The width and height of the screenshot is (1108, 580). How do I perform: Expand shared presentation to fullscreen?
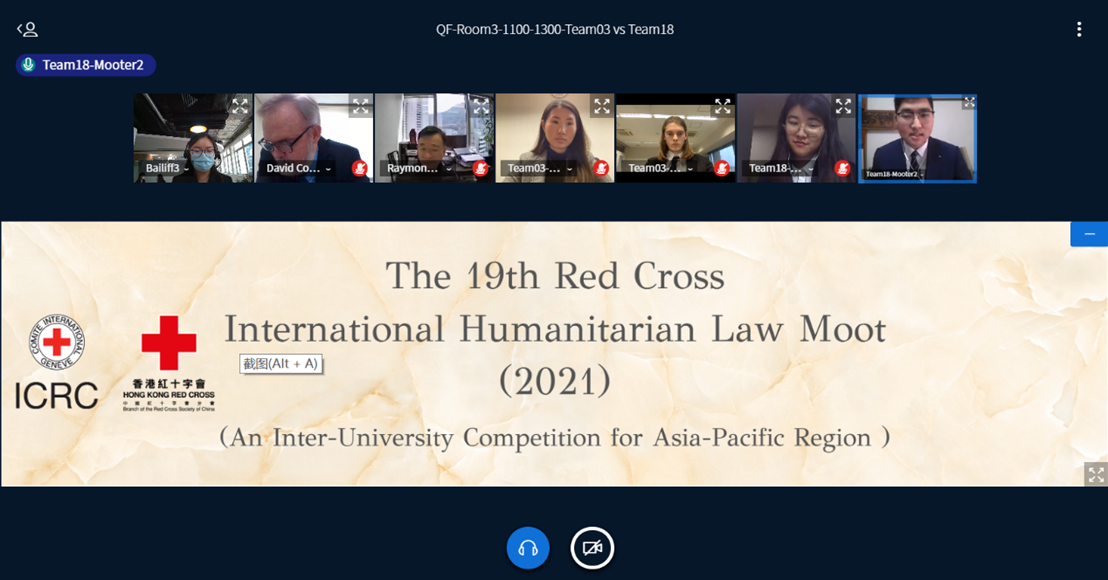1095,474
